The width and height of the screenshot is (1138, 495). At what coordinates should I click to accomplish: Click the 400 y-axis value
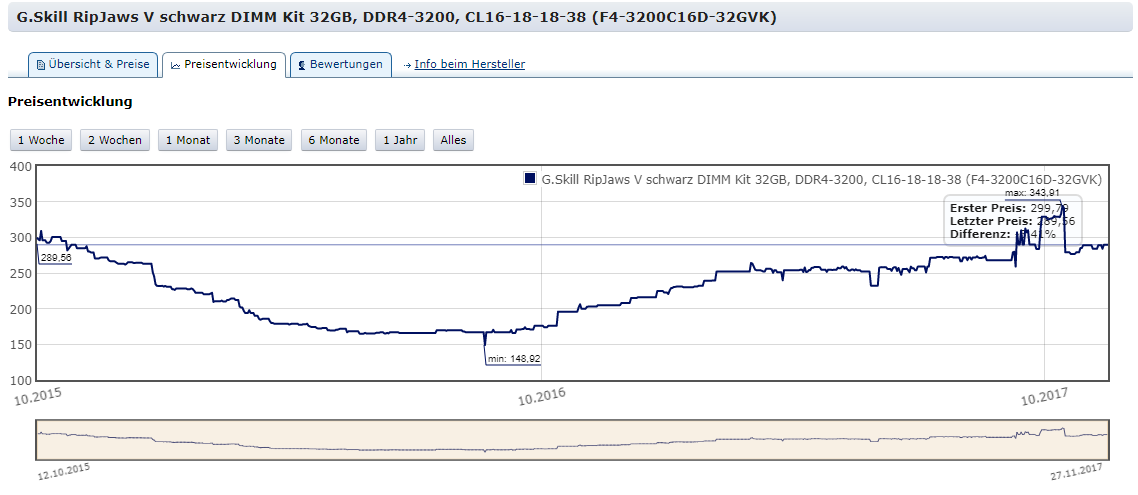[20, 166]
